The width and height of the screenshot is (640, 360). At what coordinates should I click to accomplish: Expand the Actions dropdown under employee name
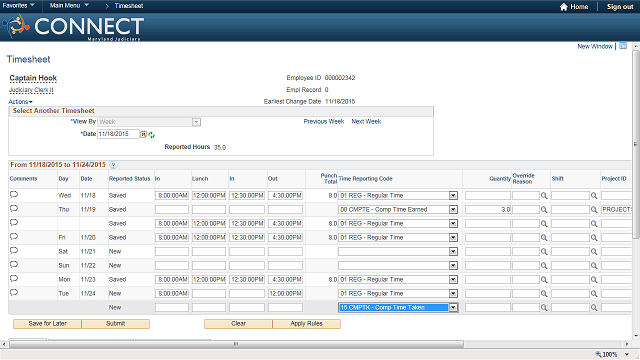[20, 102]
